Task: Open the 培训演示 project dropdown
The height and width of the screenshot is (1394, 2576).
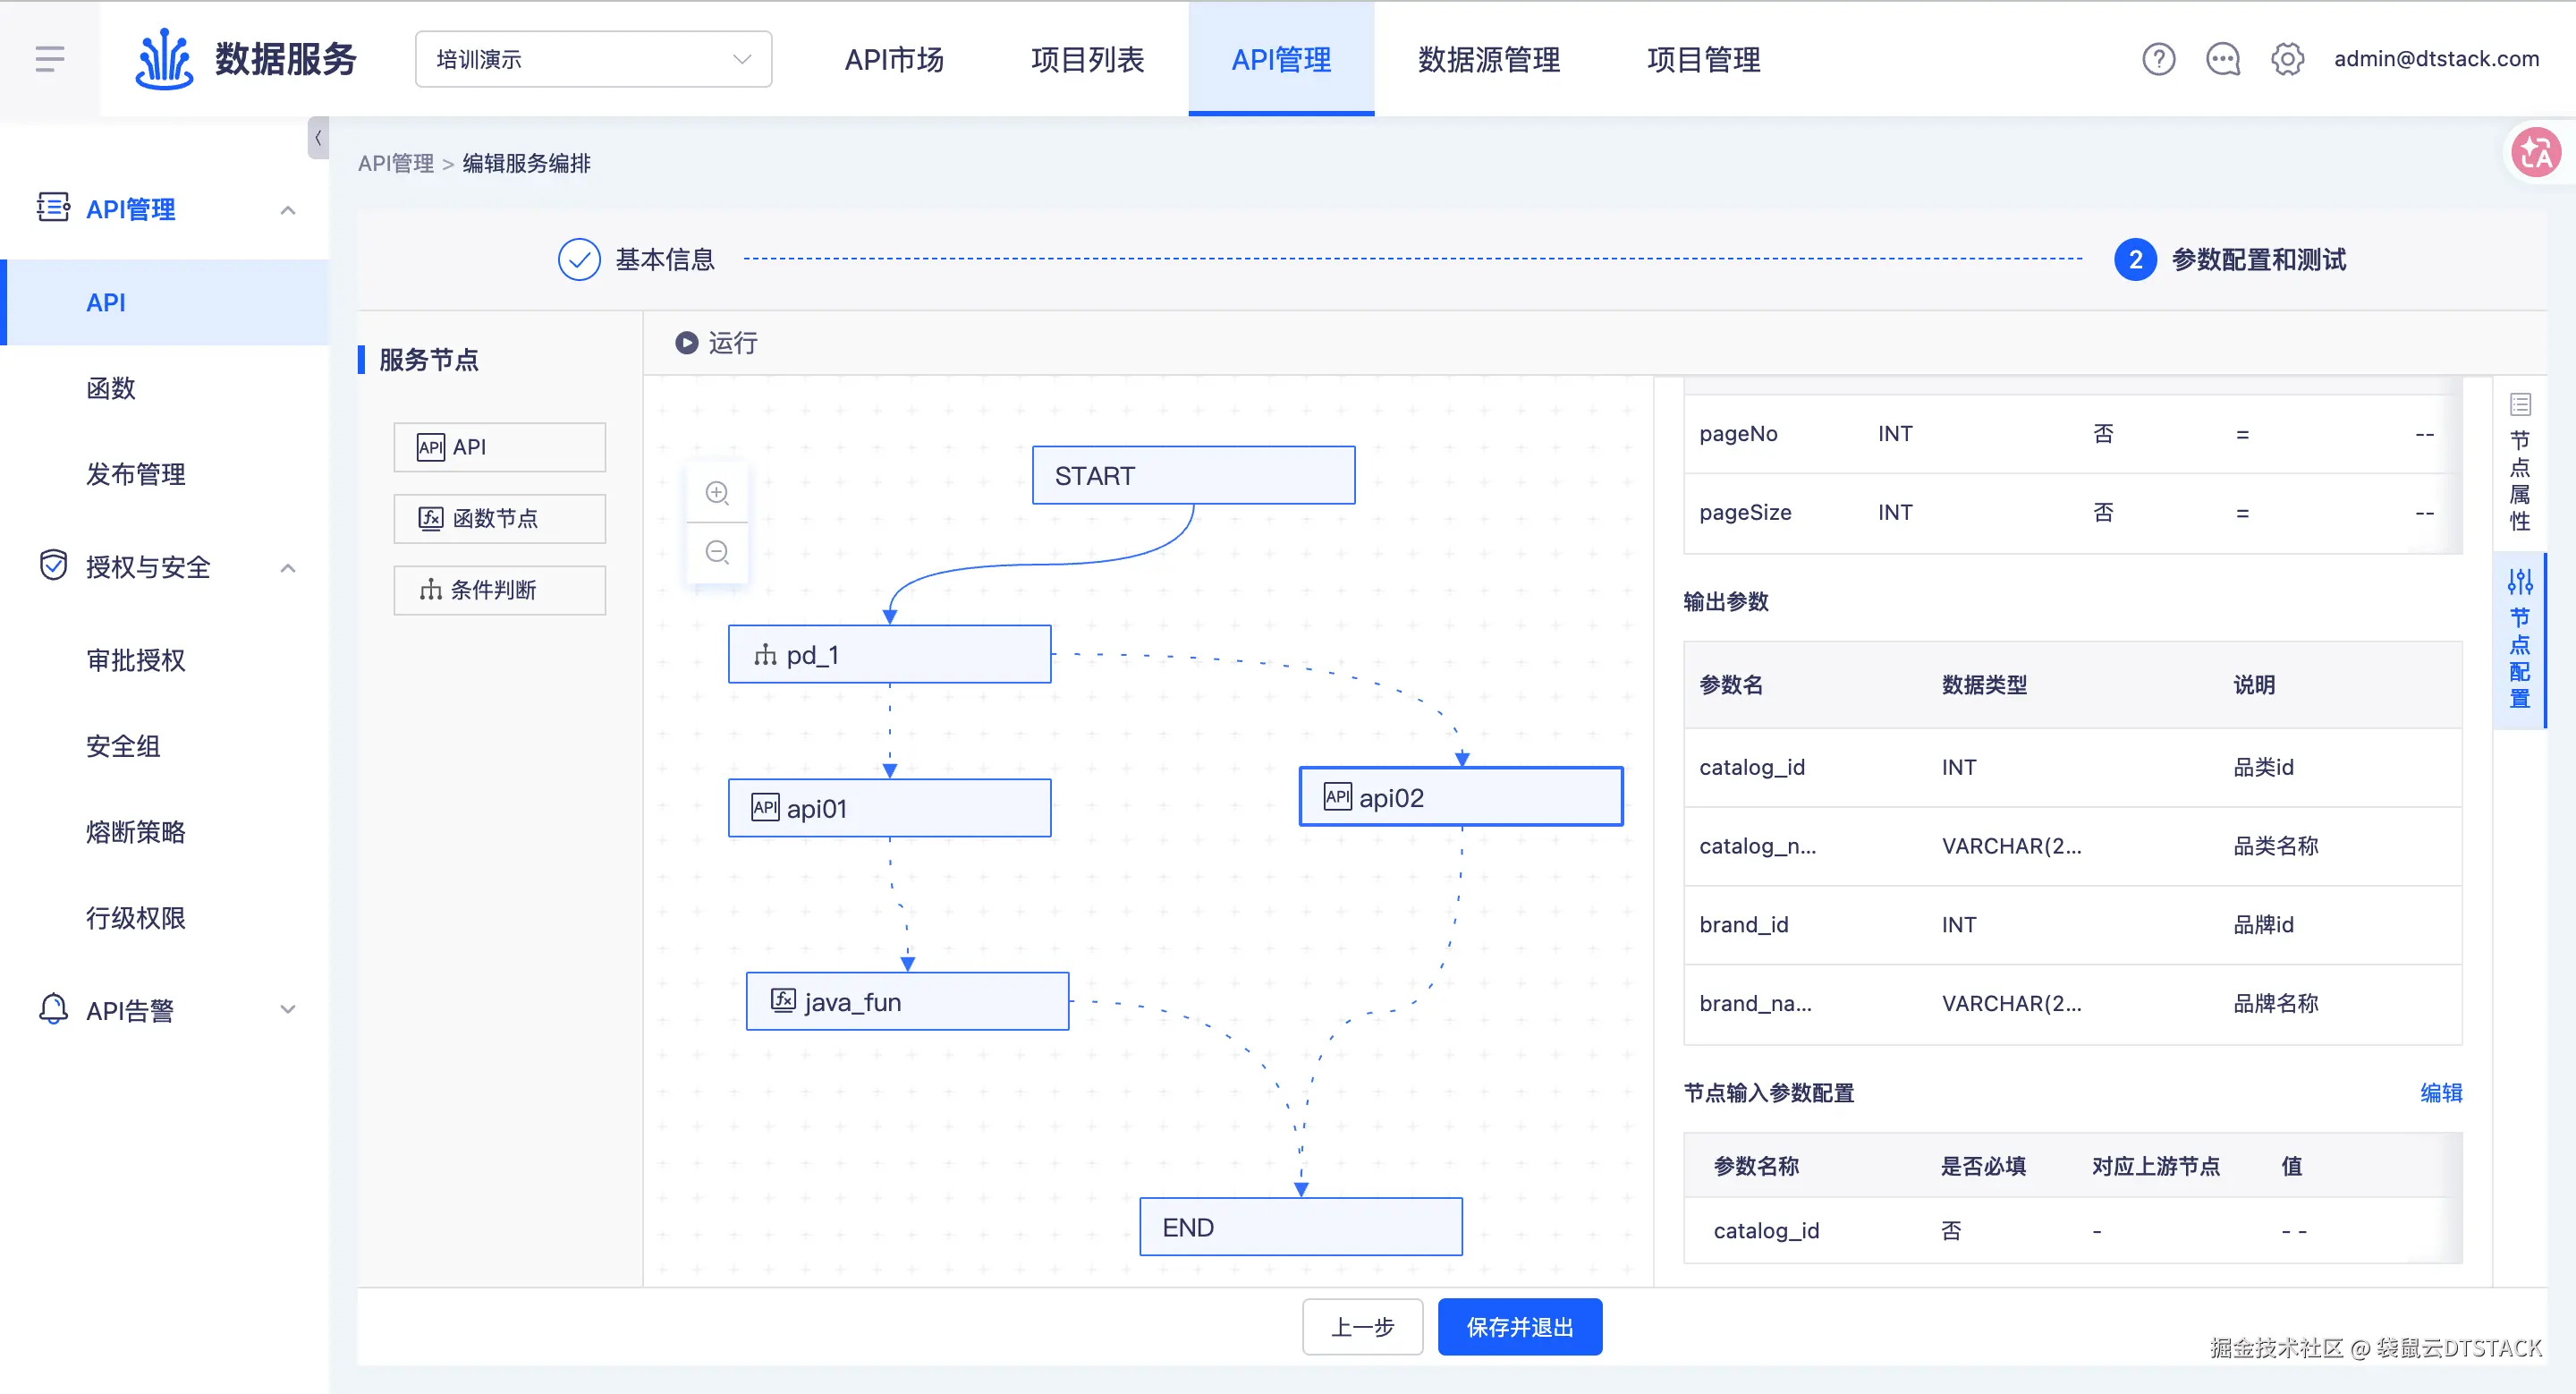Action: pos(593,59)
